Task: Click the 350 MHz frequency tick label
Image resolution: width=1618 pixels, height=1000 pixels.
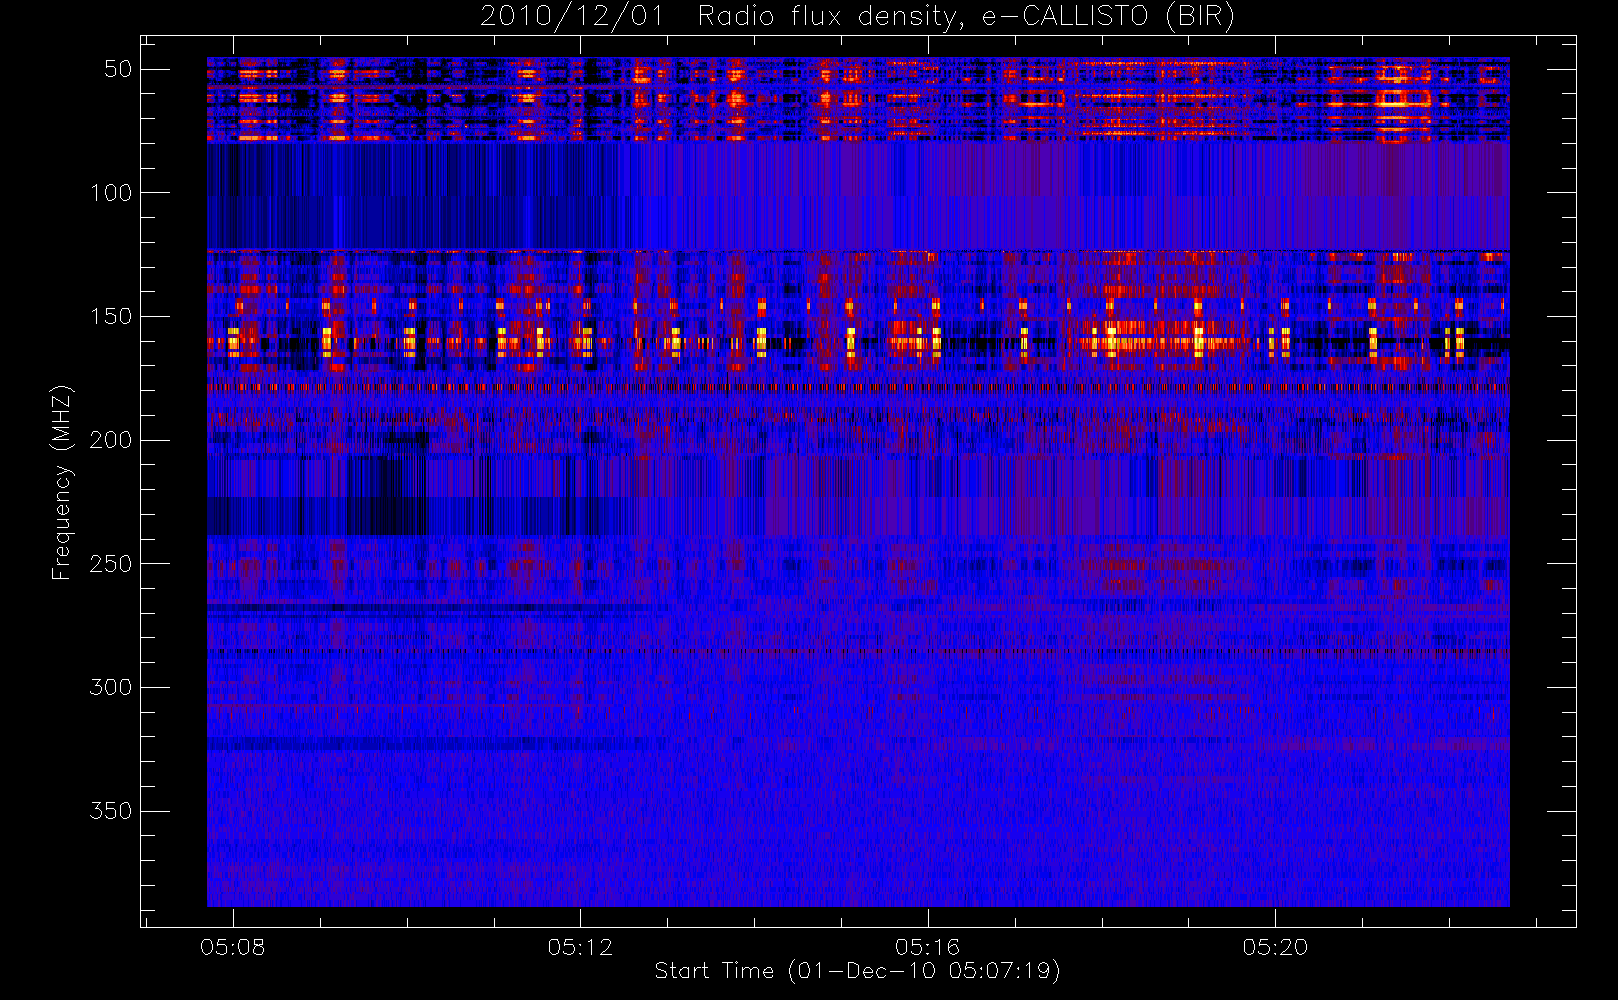Action: click(x=111, y=811)
